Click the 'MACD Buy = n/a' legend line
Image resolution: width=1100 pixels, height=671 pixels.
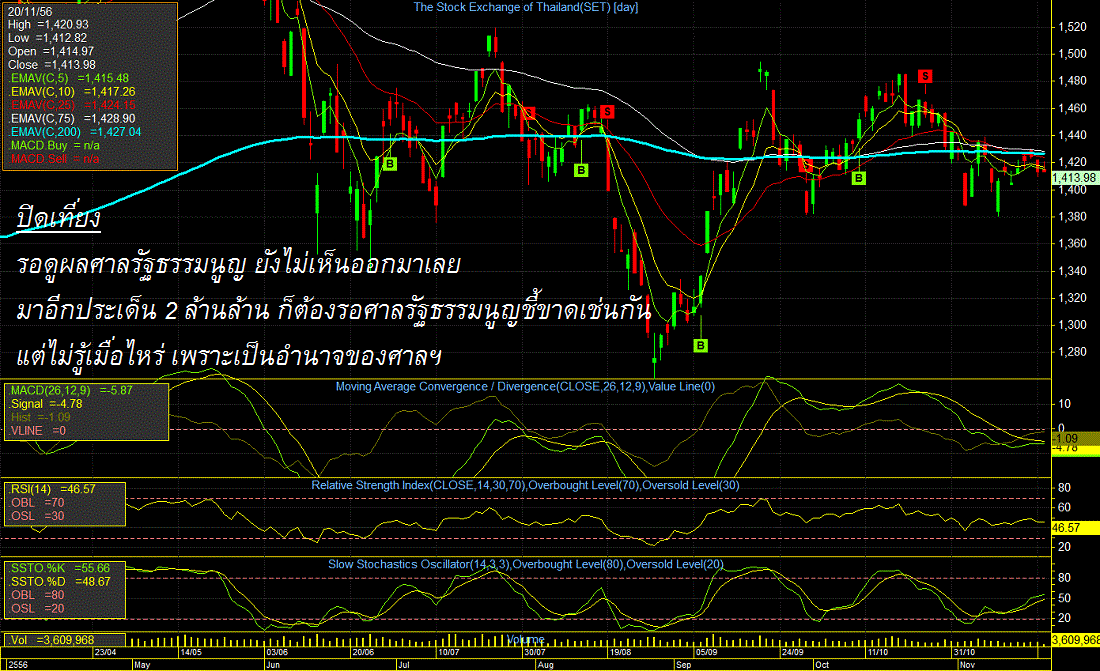(x=55, y=145)
